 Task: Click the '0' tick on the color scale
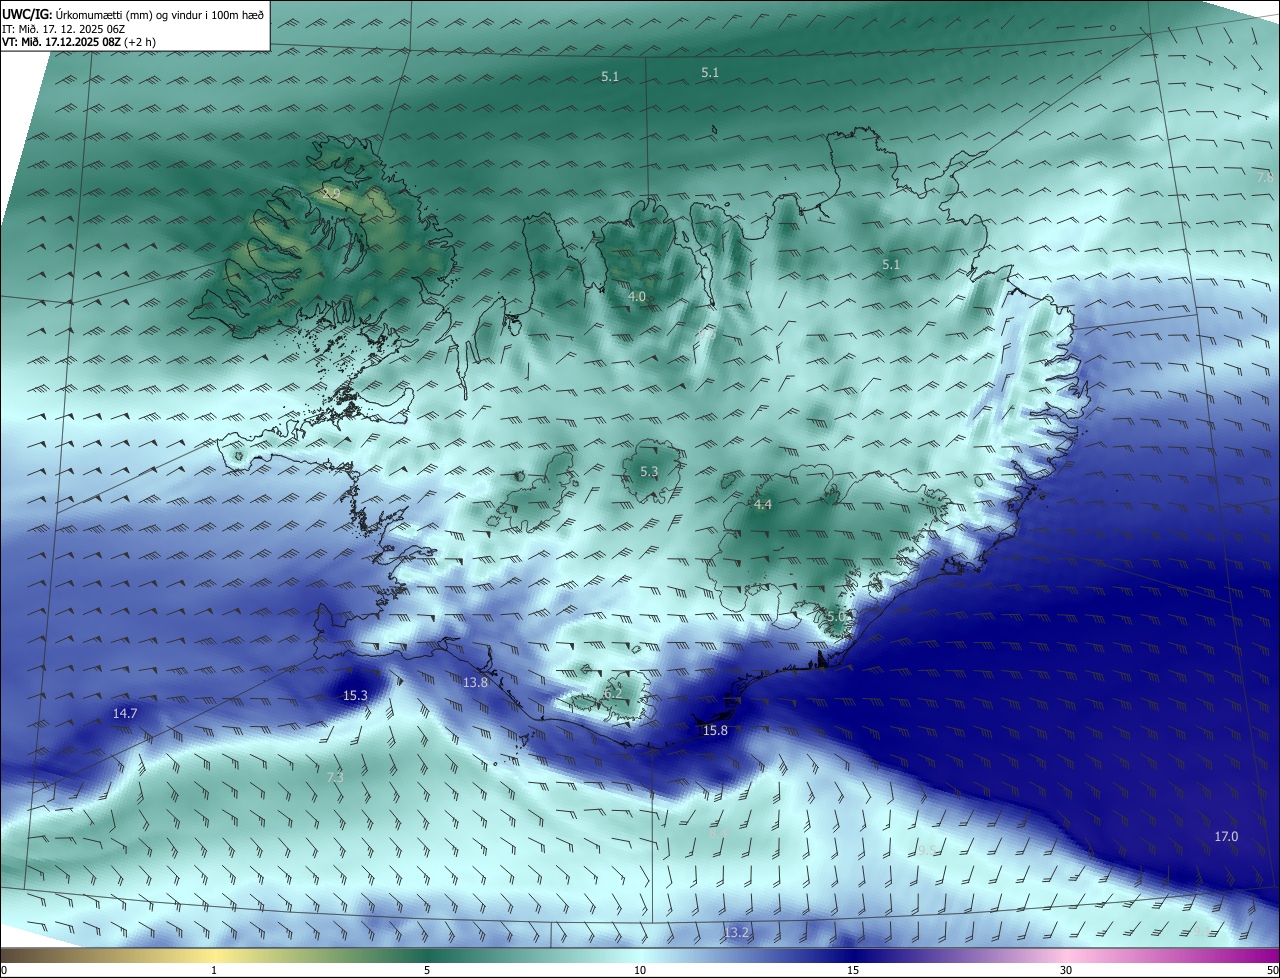click(4, 970)
